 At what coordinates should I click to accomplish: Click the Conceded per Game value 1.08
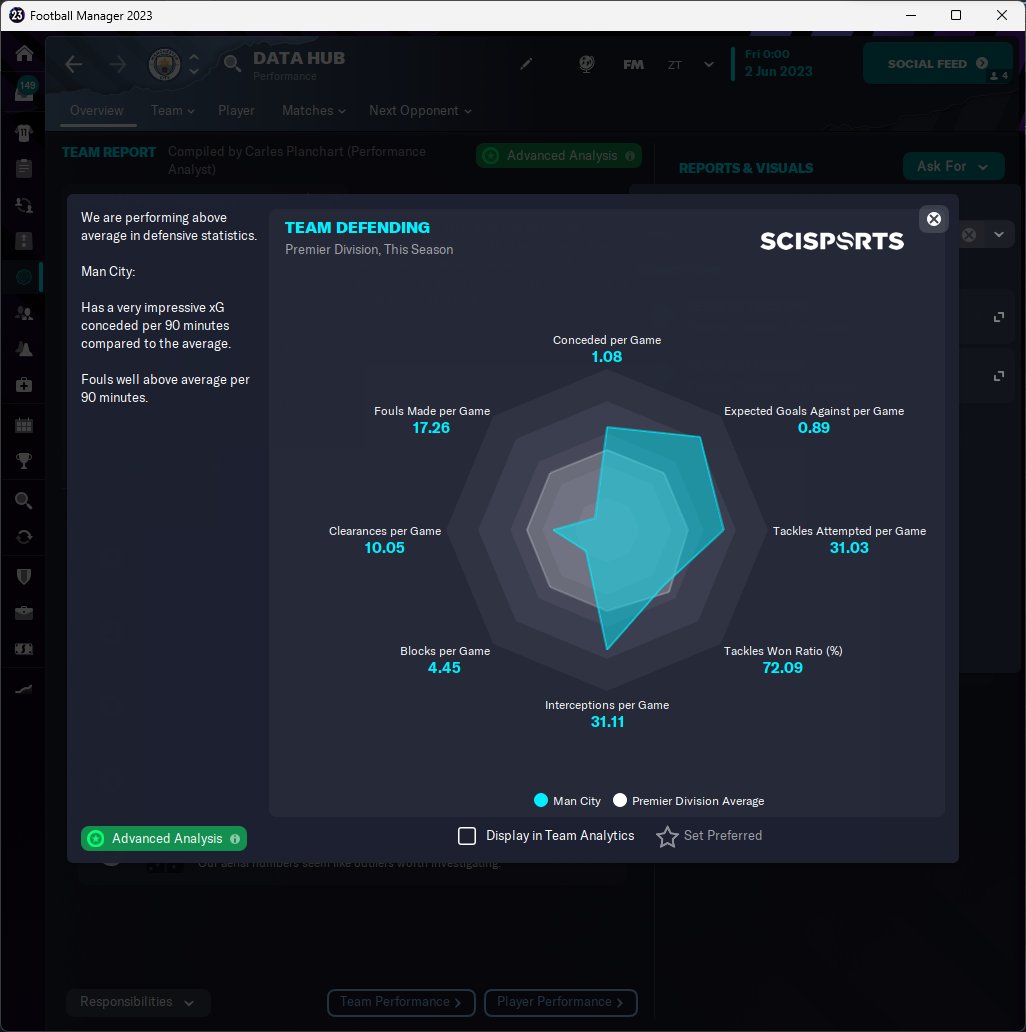point(607,357)
